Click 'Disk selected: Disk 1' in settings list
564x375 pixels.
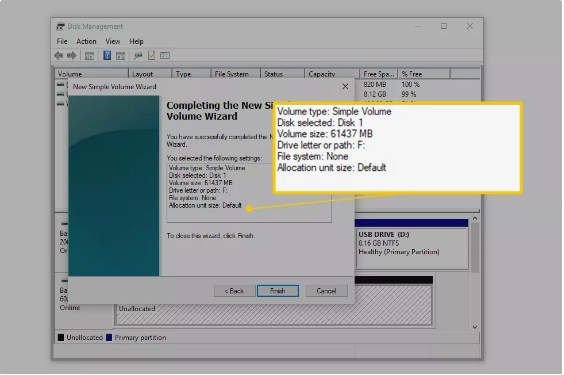[197, 175]
